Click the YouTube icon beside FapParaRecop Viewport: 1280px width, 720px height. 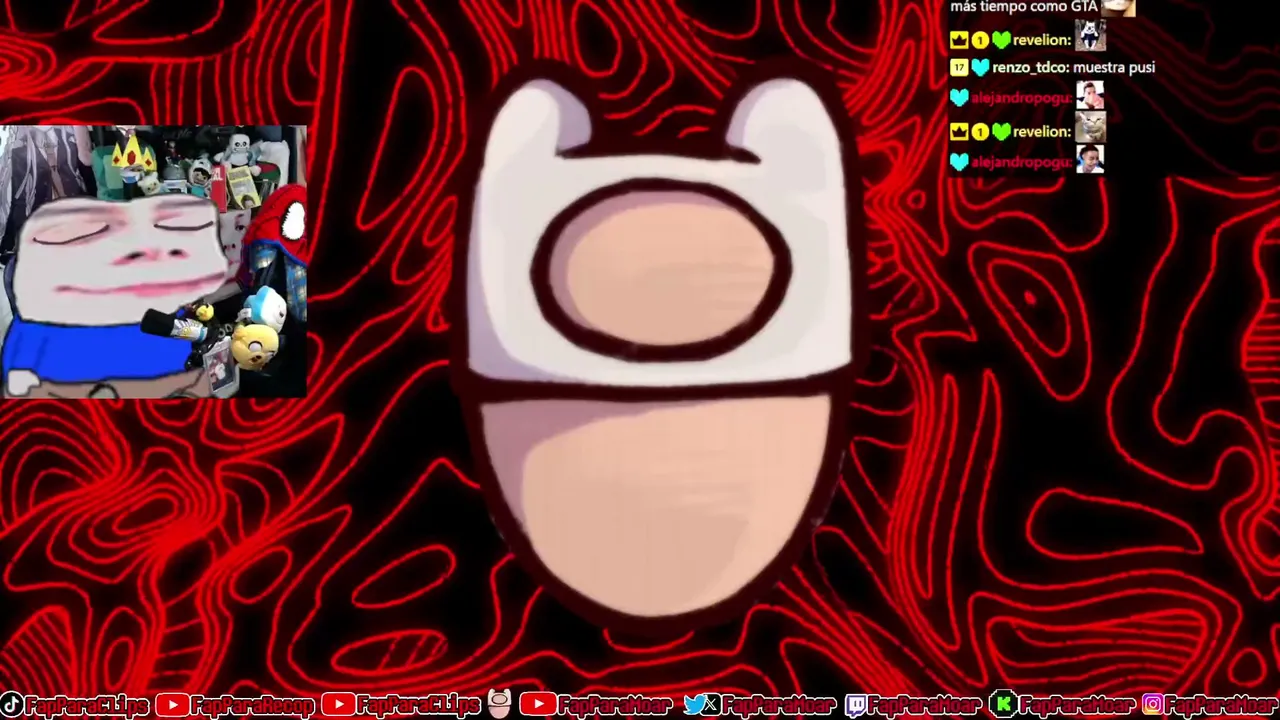171,706
